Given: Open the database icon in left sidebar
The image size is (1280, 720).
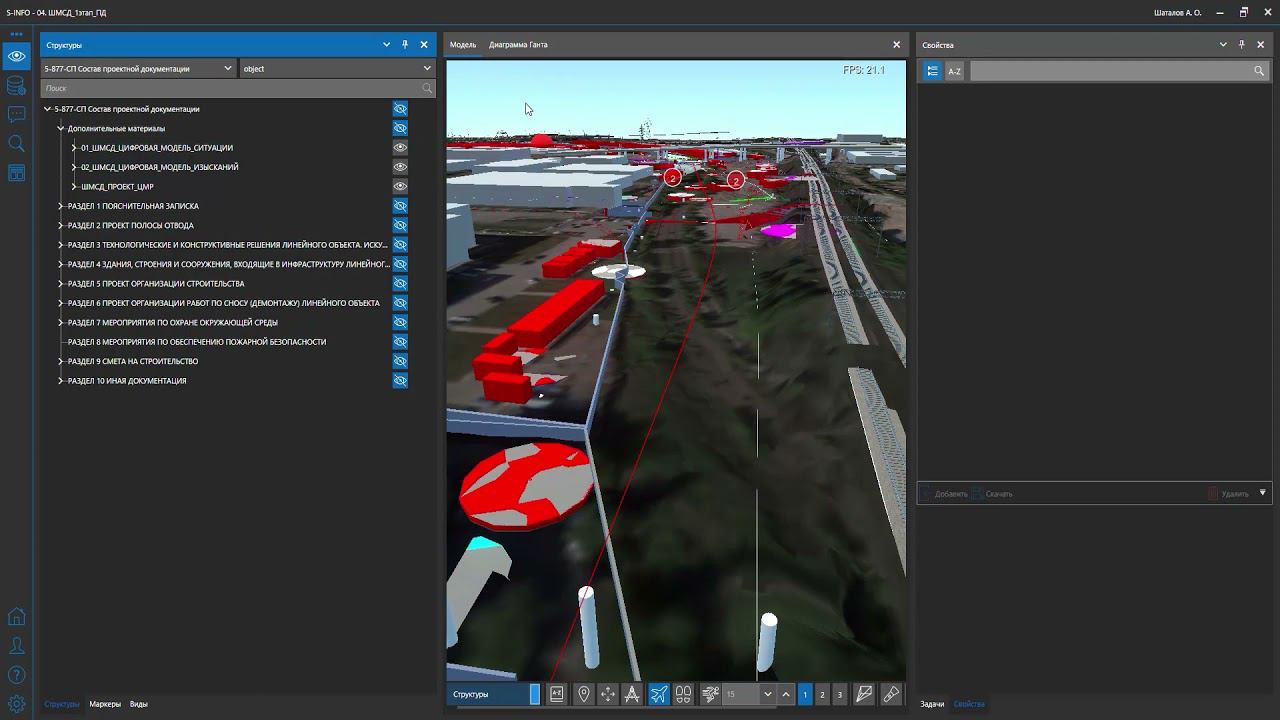Looking at the screenshot, I should click(16, 86).
